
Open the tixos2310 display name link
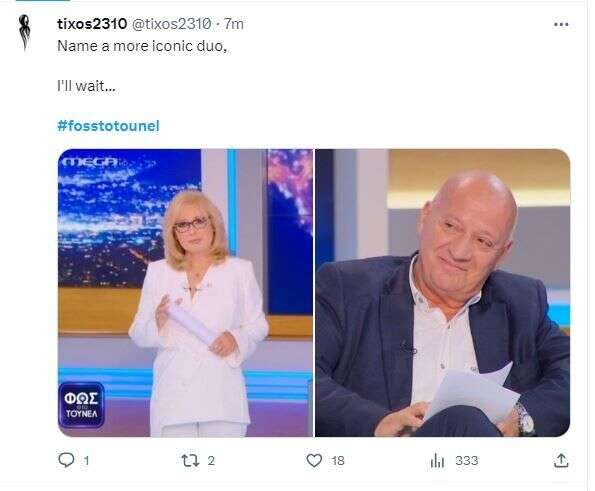click(x=92, y=24)
